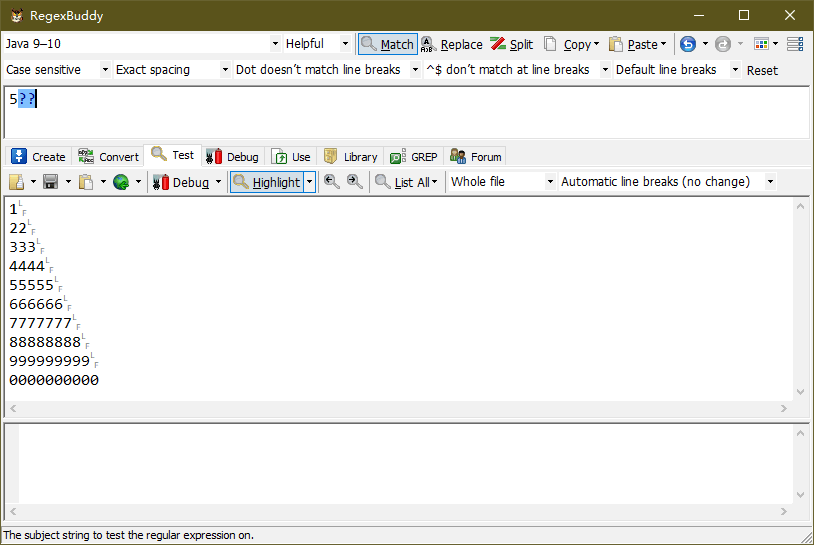Click the new/open test file icon

[17, 182]
